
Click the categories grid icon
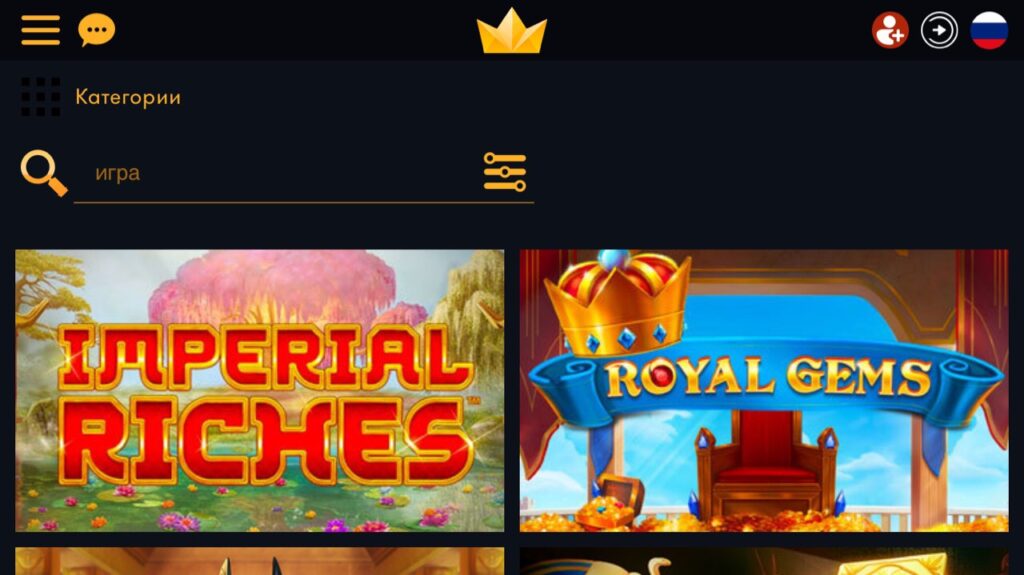[x=40, y=97]
